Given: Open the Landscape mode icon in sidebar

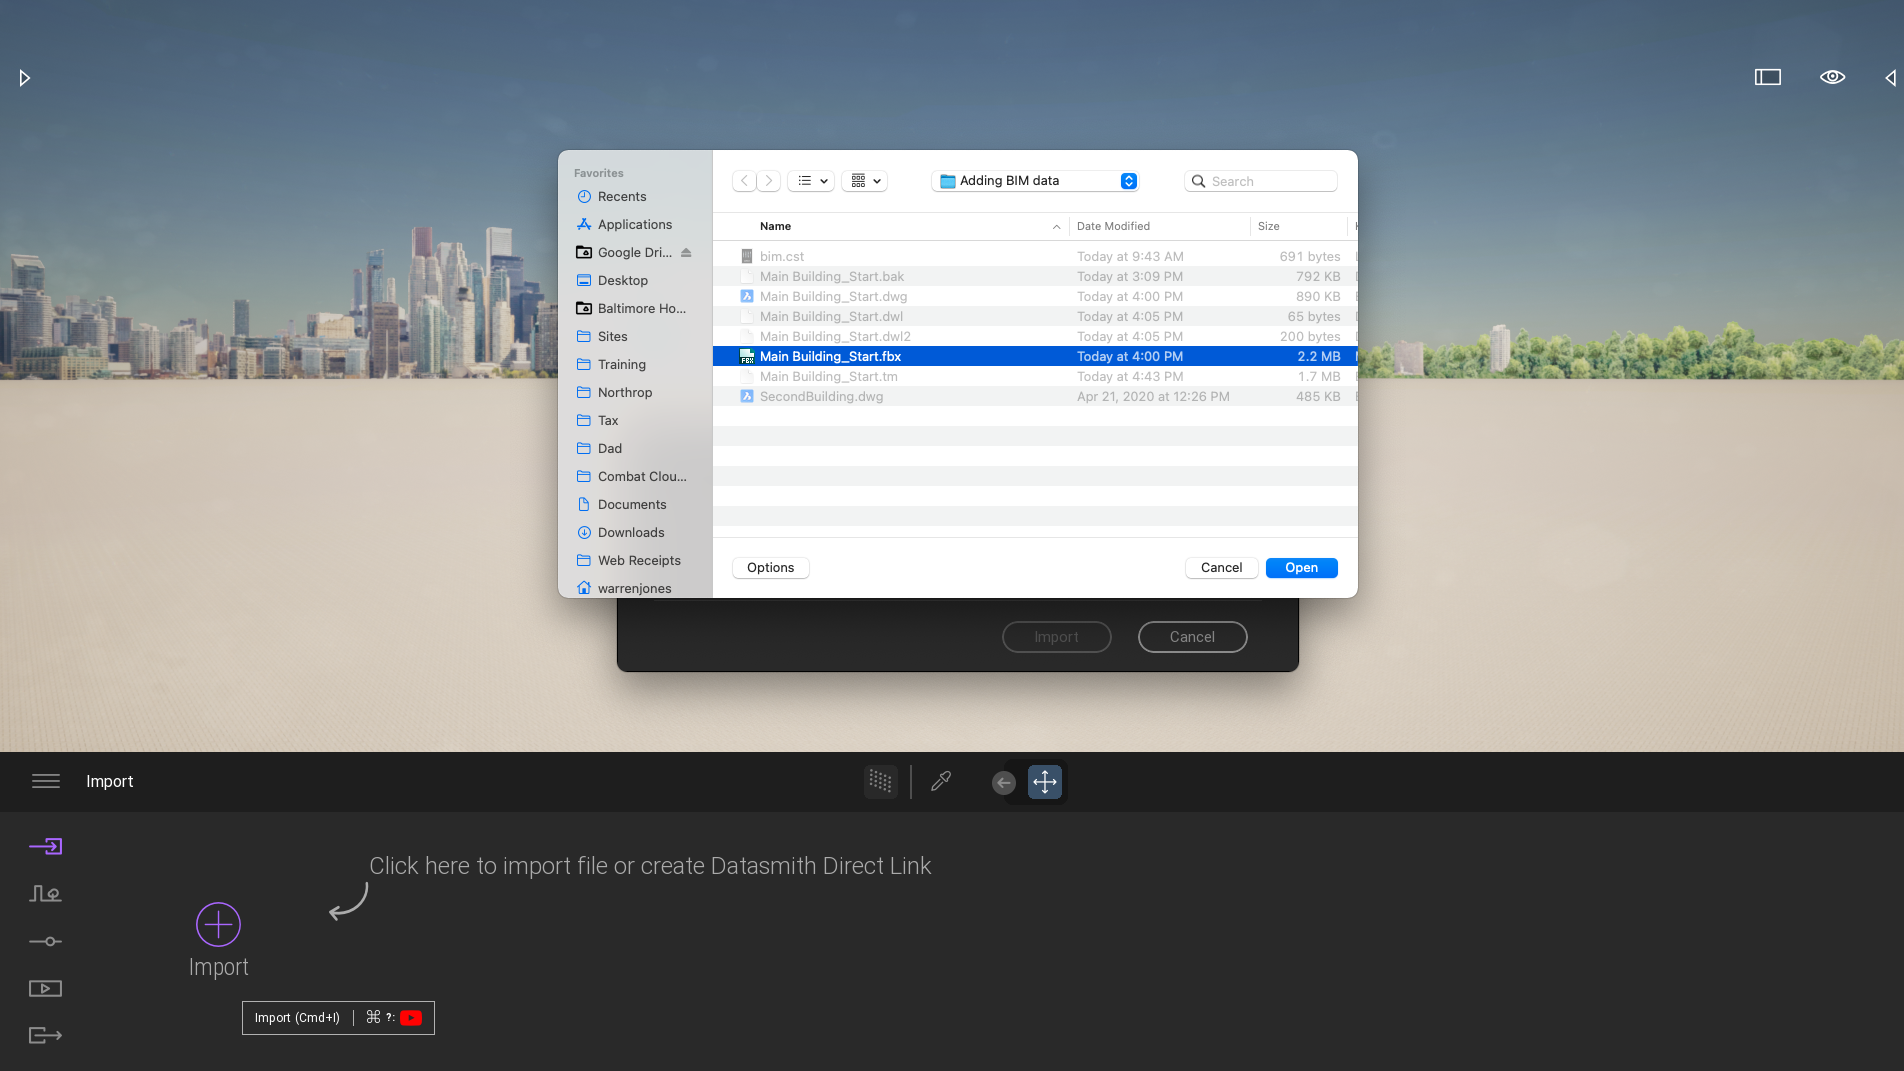Looking at the screenshot, I should (x=45, y=894).
